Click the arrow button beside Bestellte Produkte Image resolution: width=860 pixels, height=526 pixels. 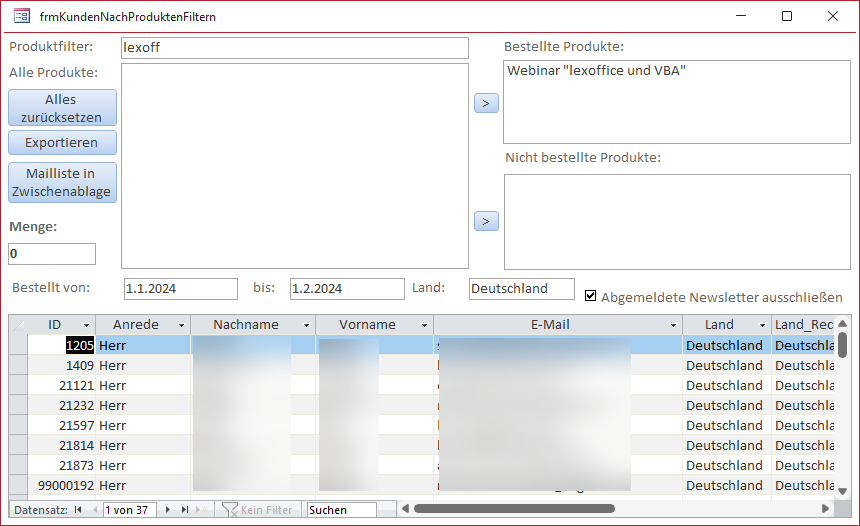point(486,102)
